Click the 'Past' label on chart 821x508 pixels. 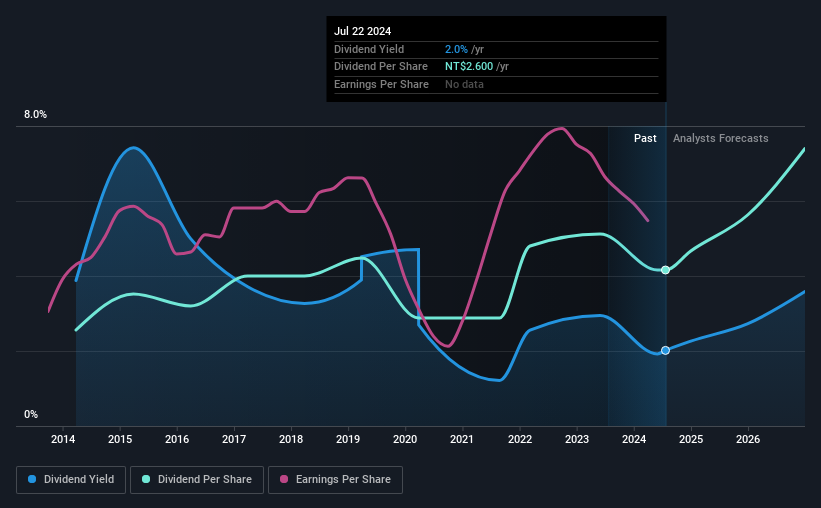pyautogui.click(x=645, y=138)
